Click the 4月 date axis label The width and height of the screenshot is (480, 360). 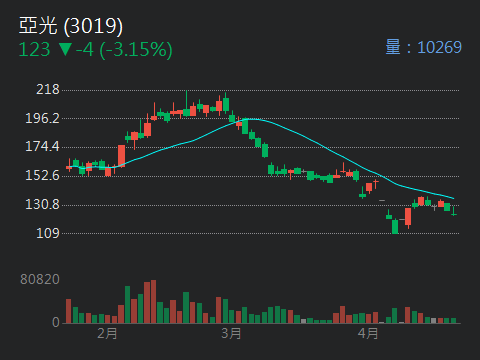tap(368, 333)
